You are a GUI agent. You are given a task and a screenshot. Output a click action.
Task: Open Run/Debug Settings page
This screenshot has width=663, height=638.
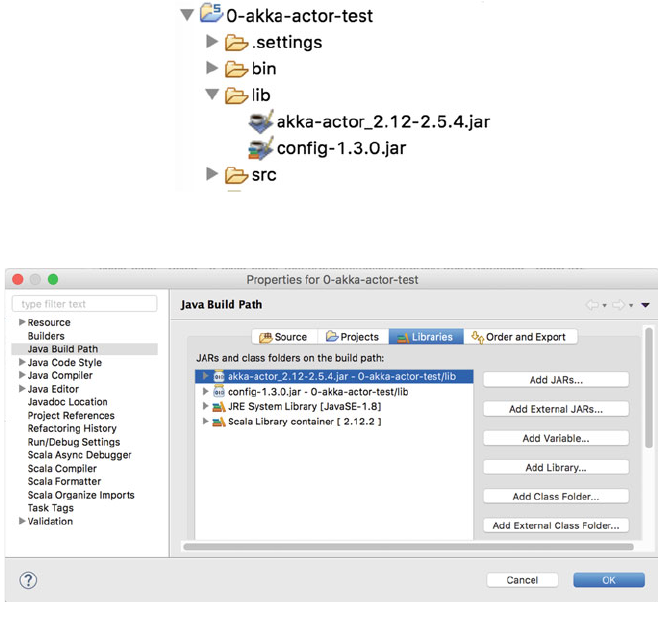74,442
